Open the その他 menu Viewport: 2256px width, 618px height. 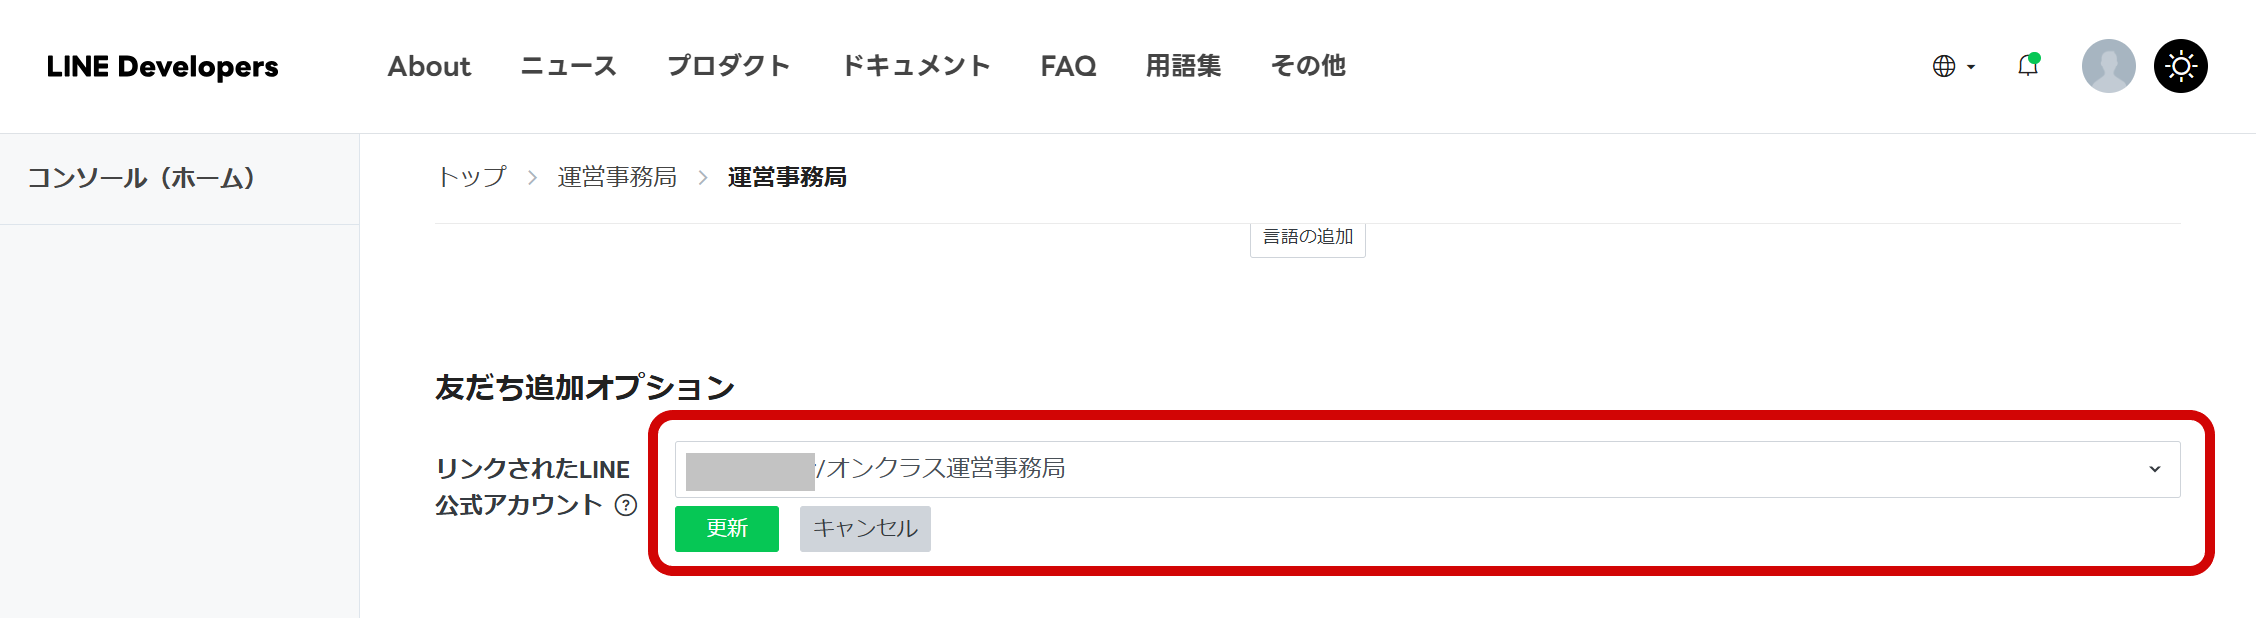[1308, 67]
